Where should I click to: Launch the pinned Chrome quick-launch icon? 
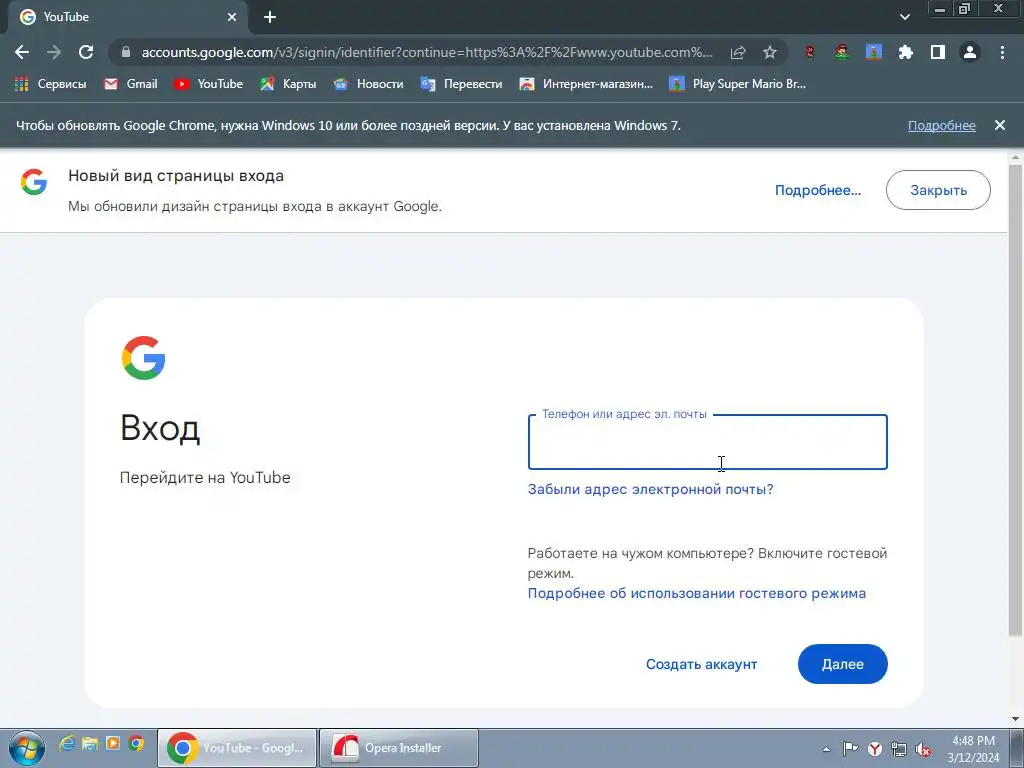136,743
